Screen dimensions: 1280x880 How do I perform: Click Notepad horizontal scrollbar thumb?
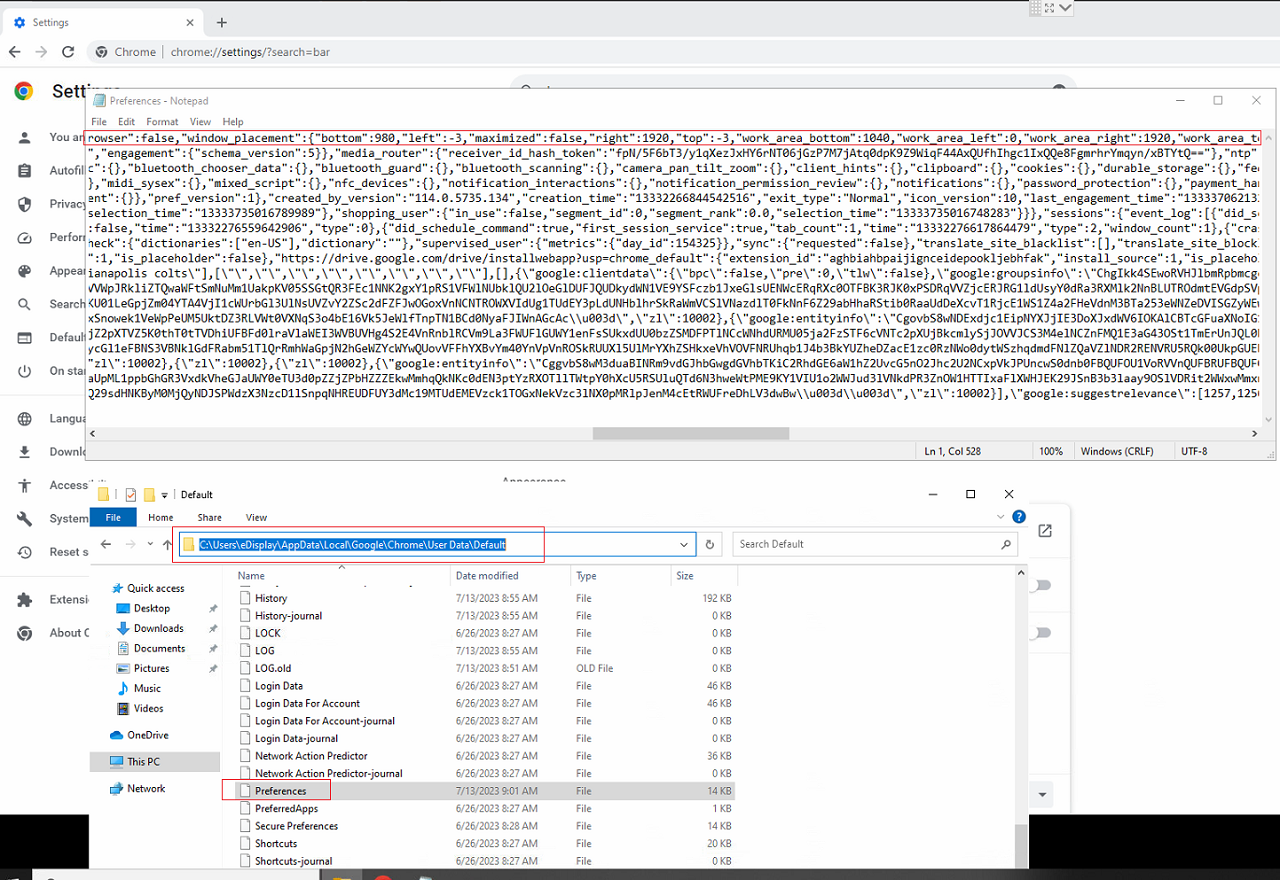pyautogui.click(x=690, y=433)
